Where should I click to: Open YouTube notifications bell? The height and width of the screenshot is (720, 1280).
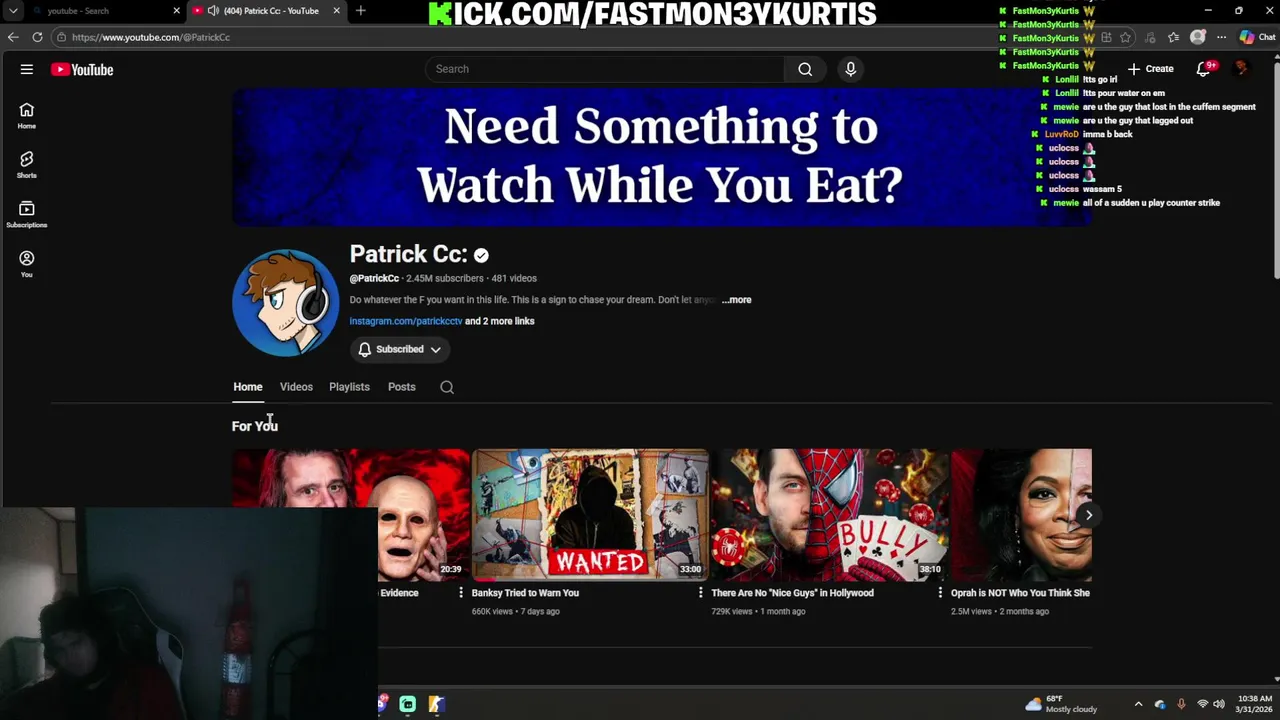pyautogui.click(x=1204, y=69)
